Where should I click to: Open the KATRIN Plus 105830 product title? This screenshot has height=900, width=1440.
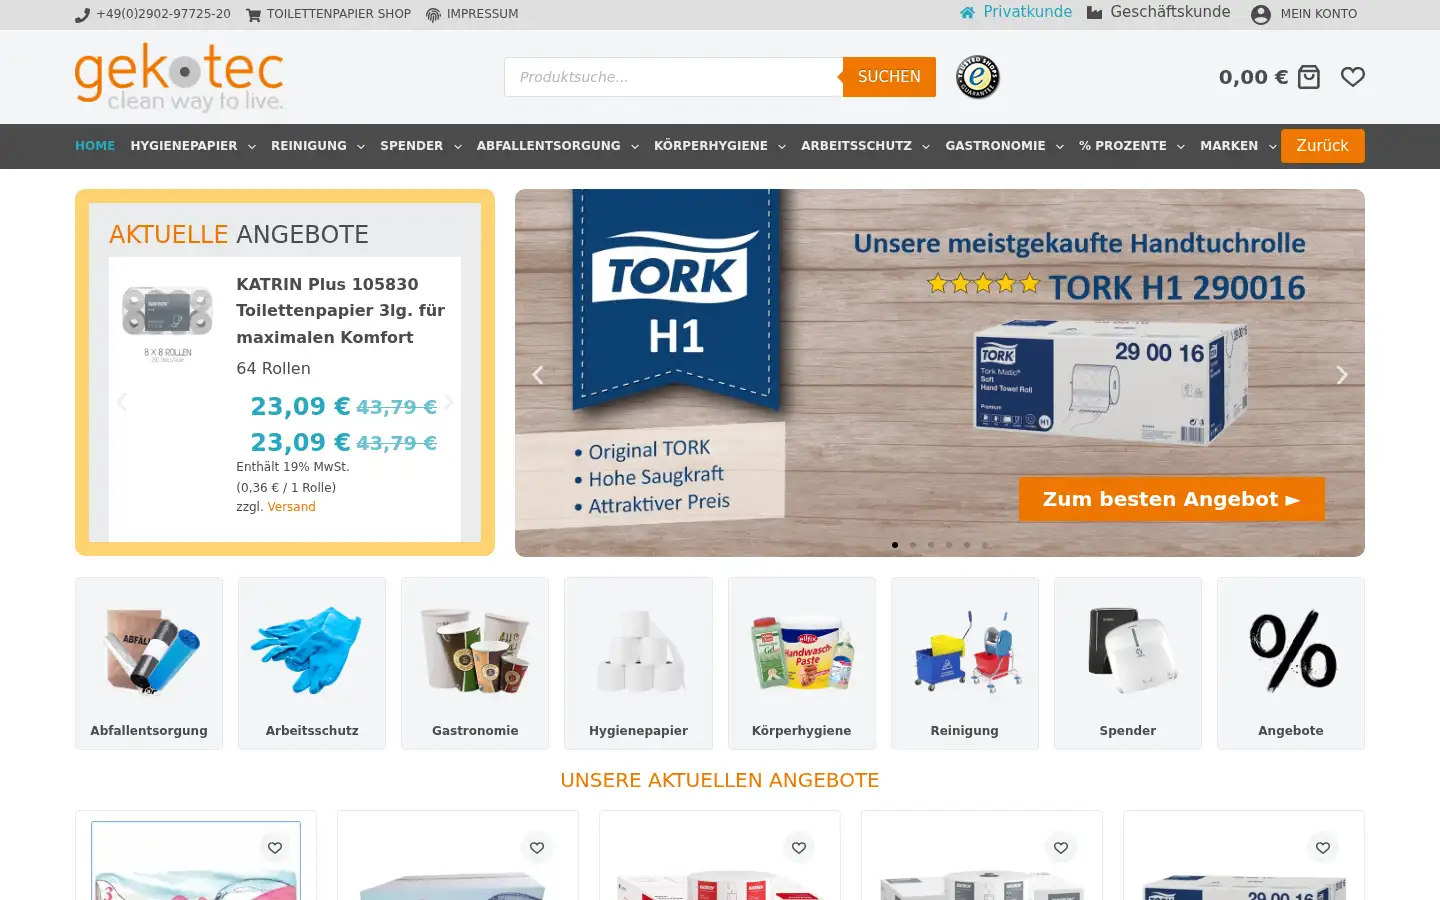pos(340,310)
